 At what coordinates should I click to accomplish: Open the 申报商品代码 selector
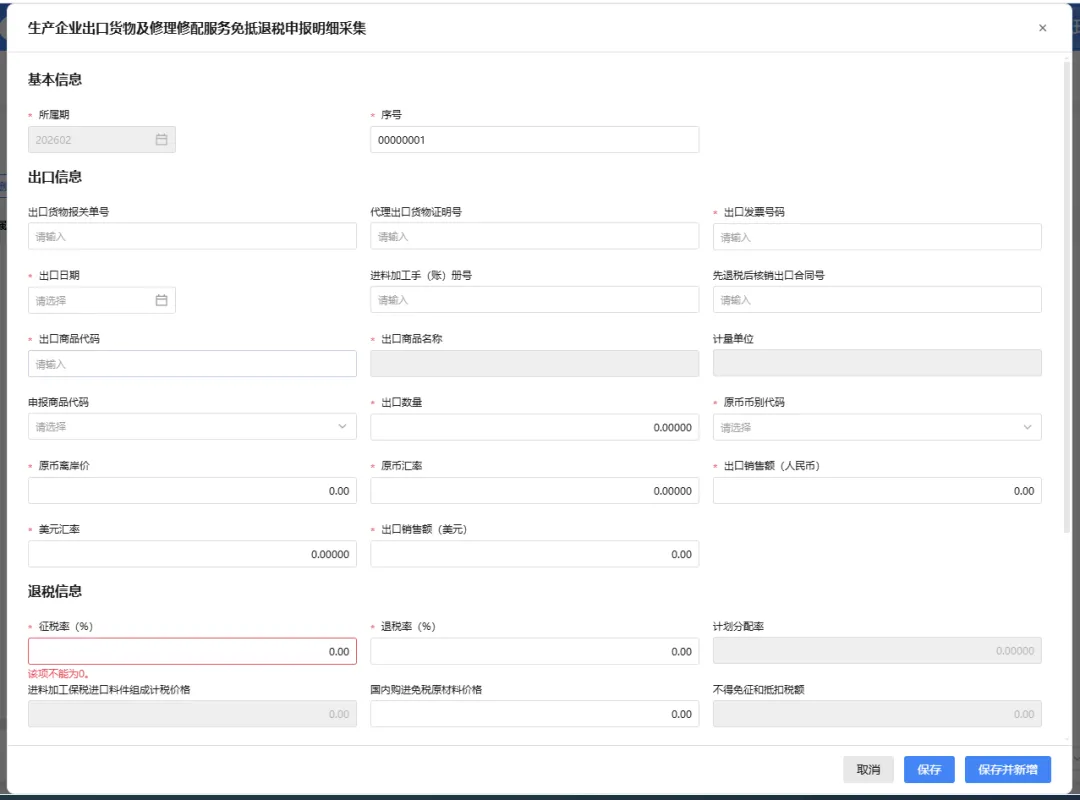click(190, 426)
